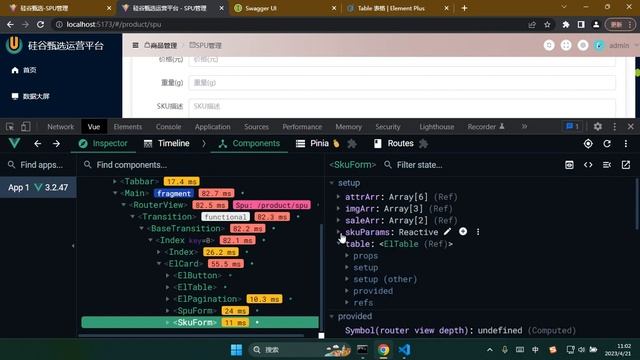Click the refresh button in page header
Viewport: 640px width, 360px height.
[x=549, y=45]
